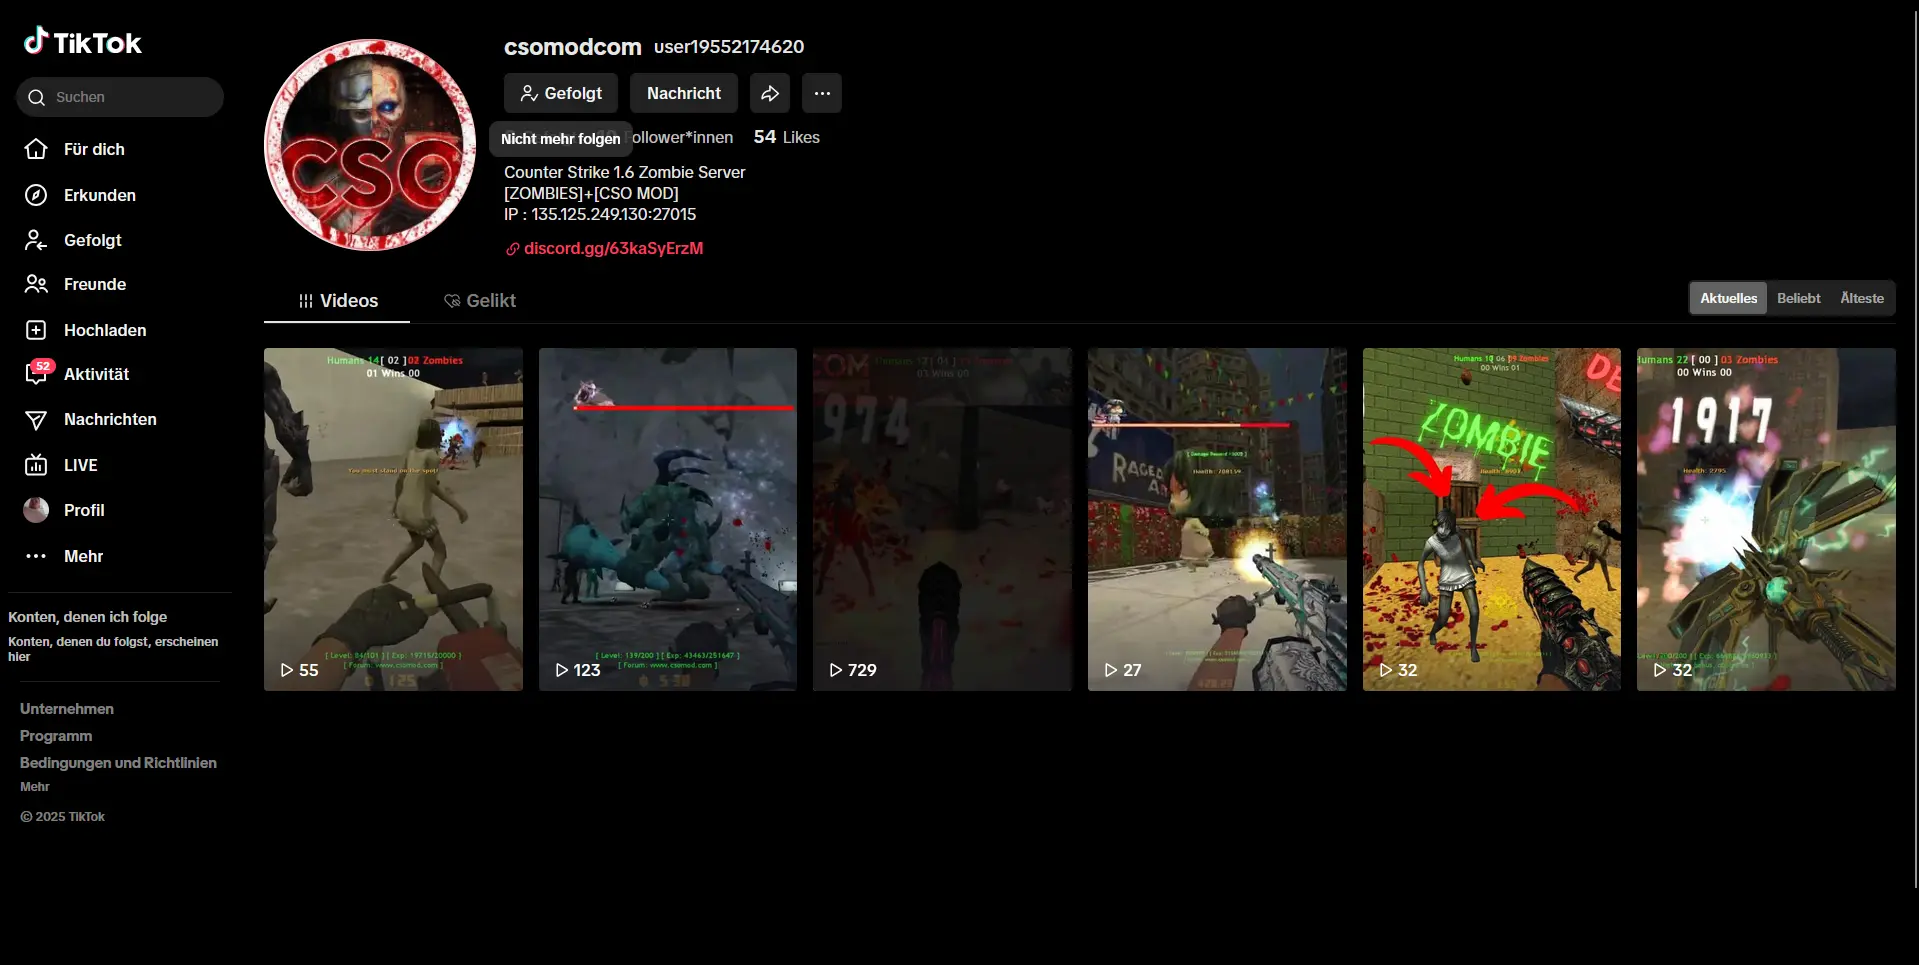
Task: Open Nachrichten messages page
Action: pos(110,419)
